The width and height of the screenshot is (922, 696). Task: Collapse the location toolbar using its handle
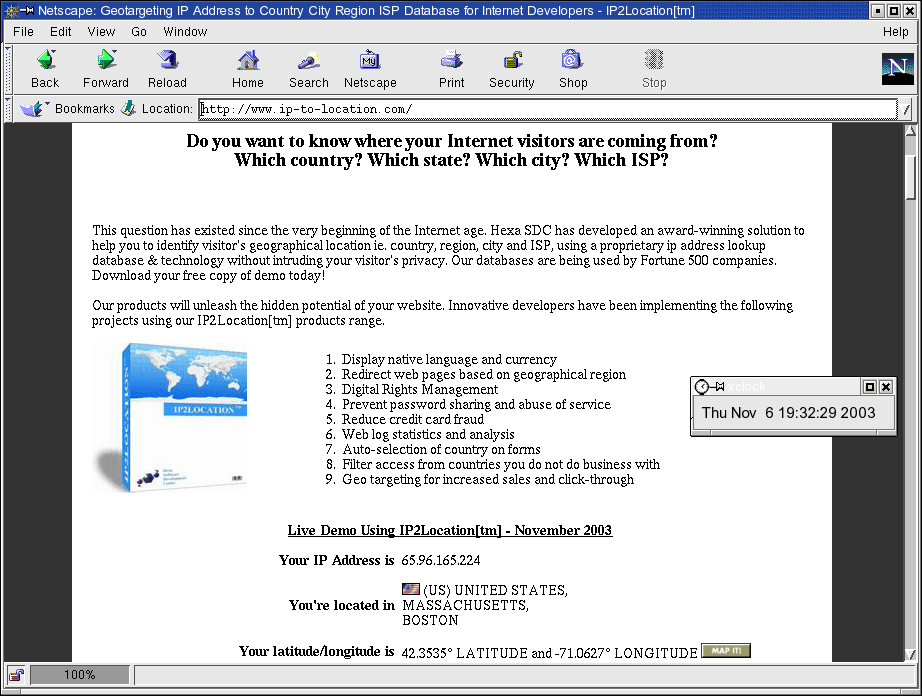pos(8,109)
